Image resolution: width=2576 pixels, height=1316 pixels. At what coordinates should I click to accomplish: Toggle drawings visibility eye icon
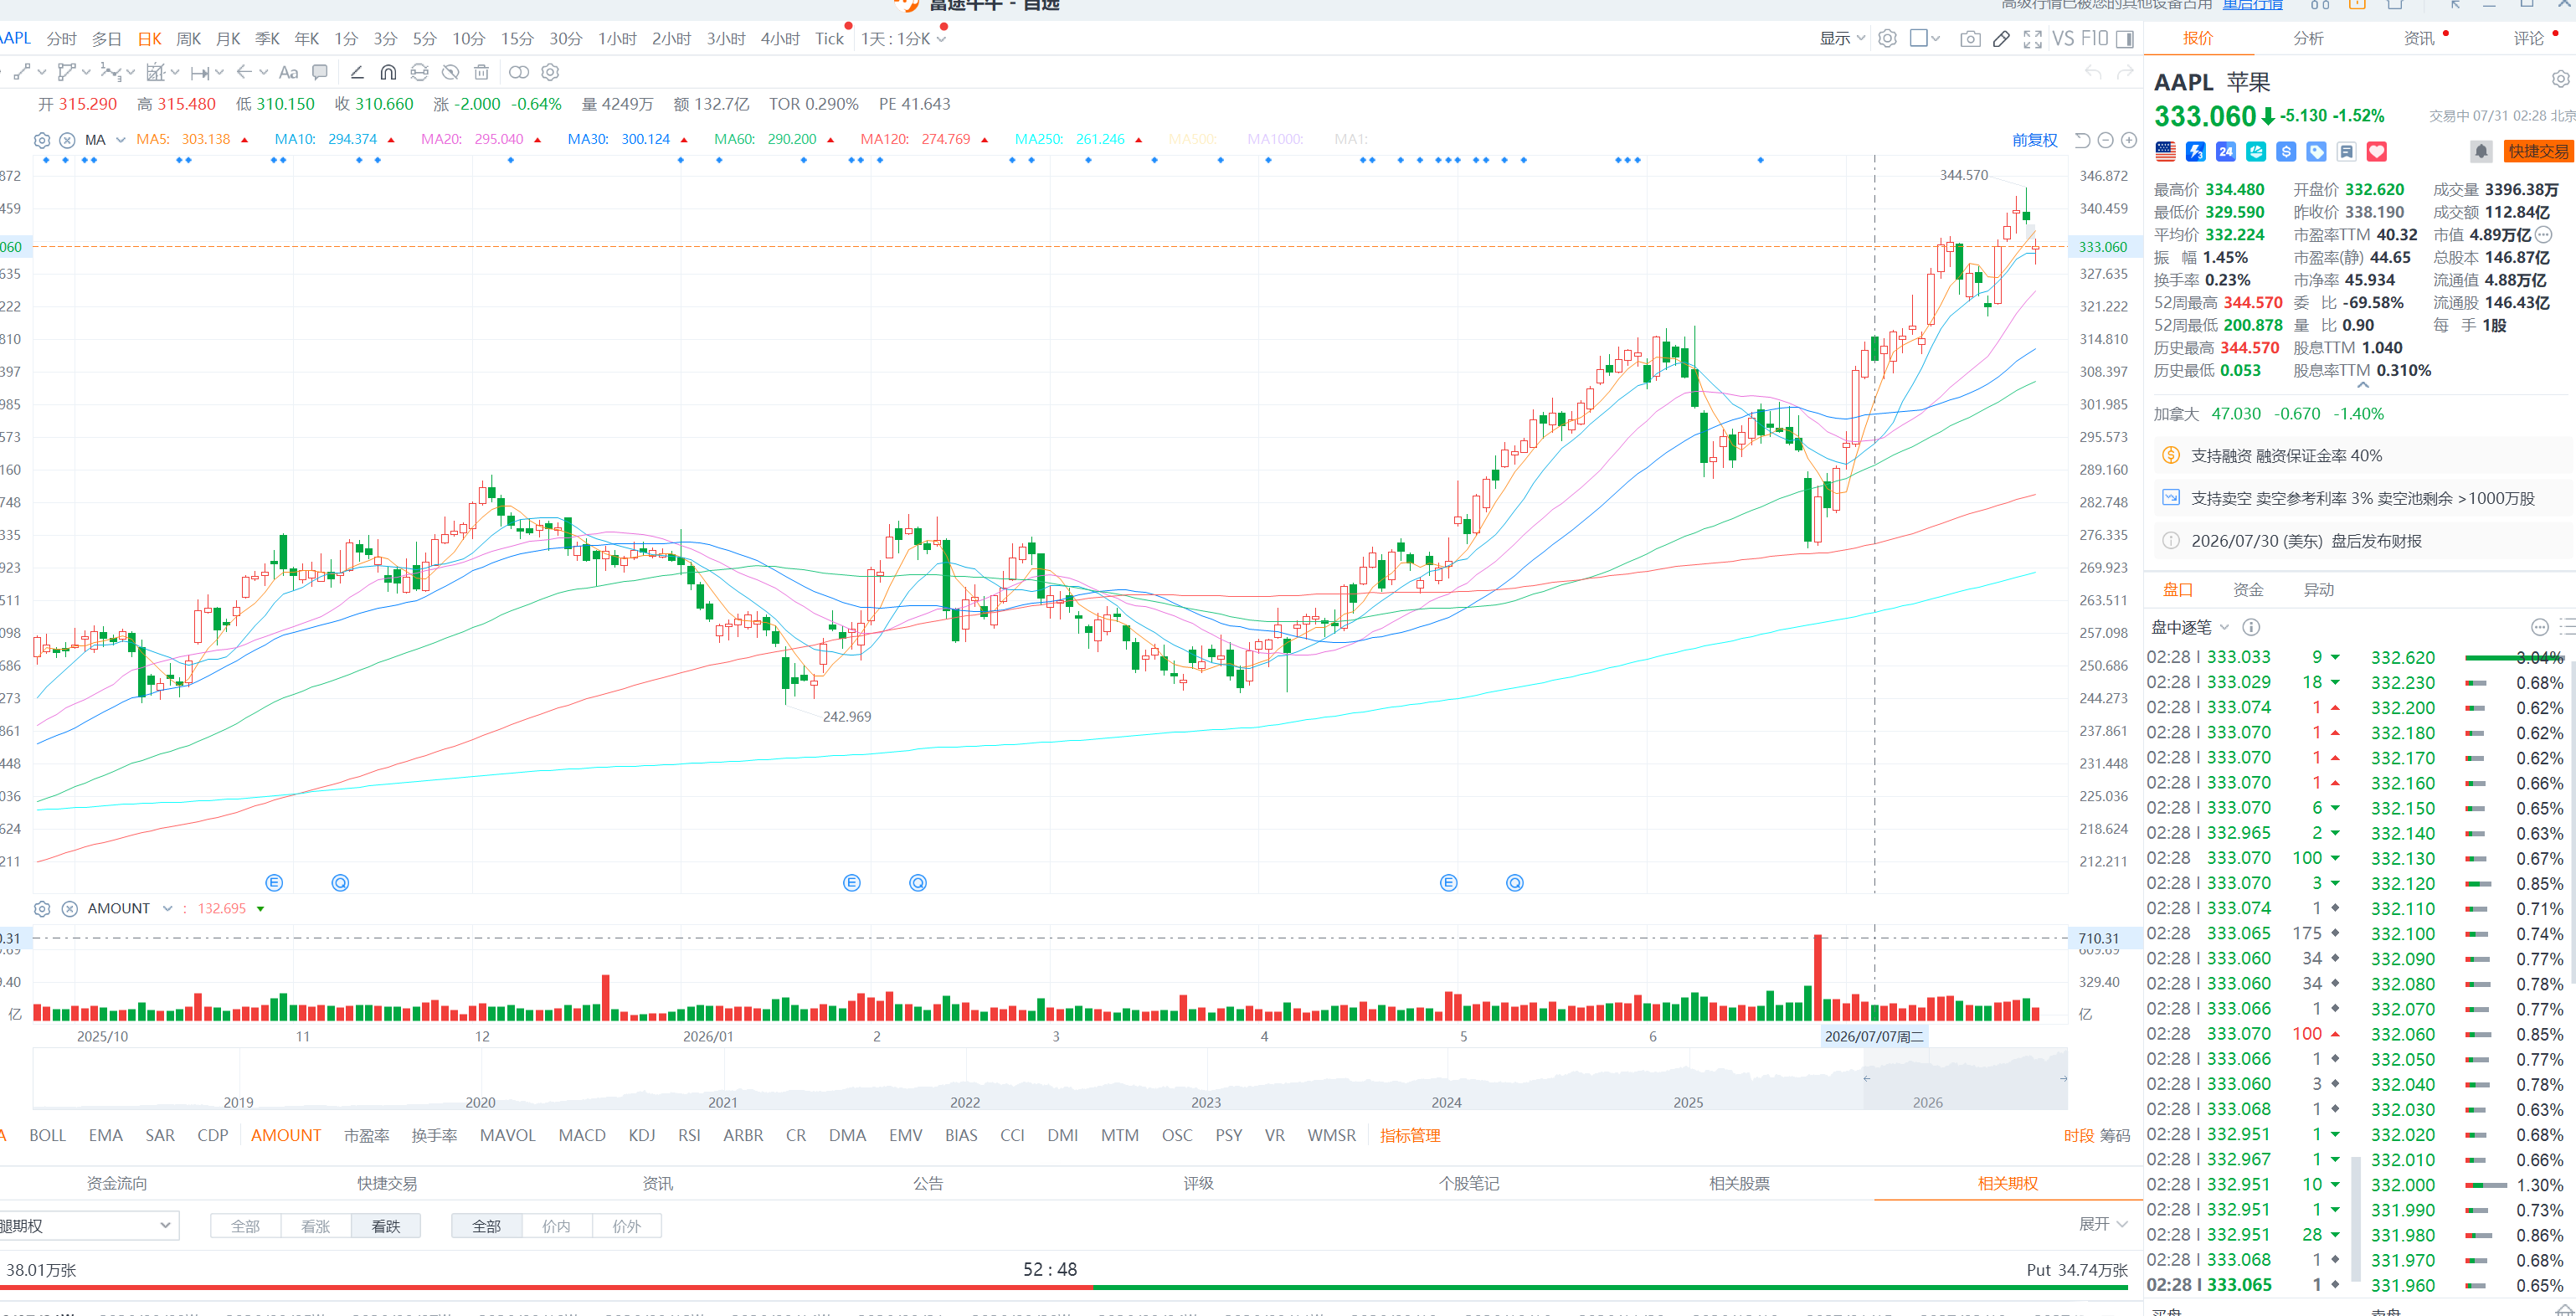[x=451, y=72]
